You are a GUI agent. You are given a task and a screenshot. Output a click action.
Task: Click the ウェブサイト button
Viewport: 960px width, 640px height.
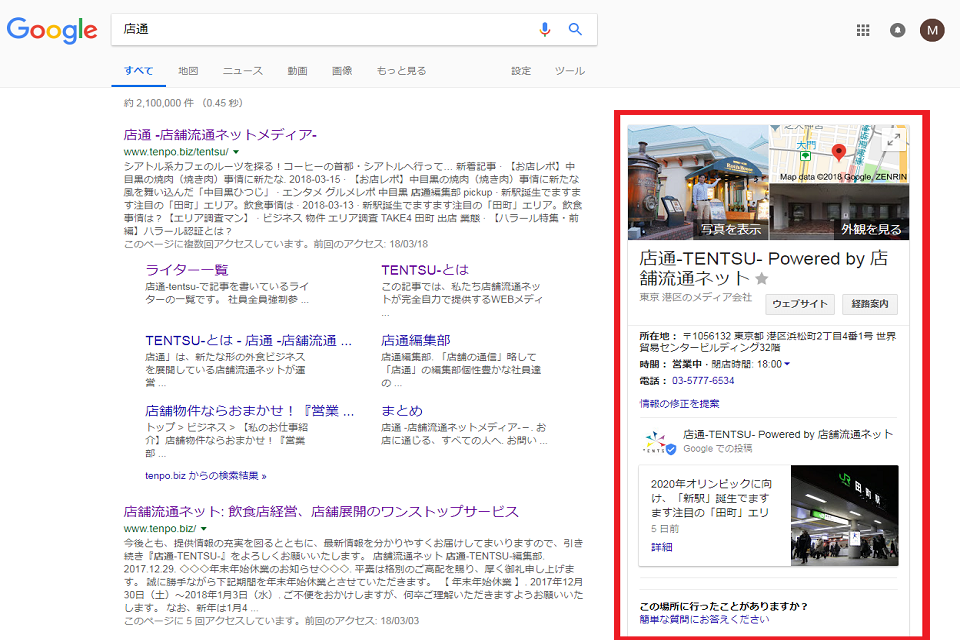[x=800, y=304]
